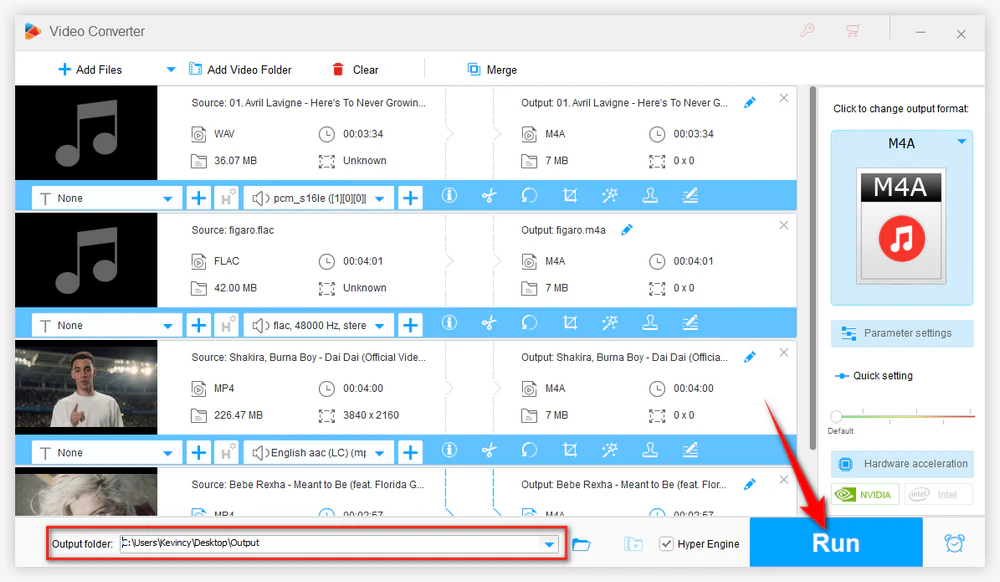
Task: Open Parameter settings
Action: point(902,333)
